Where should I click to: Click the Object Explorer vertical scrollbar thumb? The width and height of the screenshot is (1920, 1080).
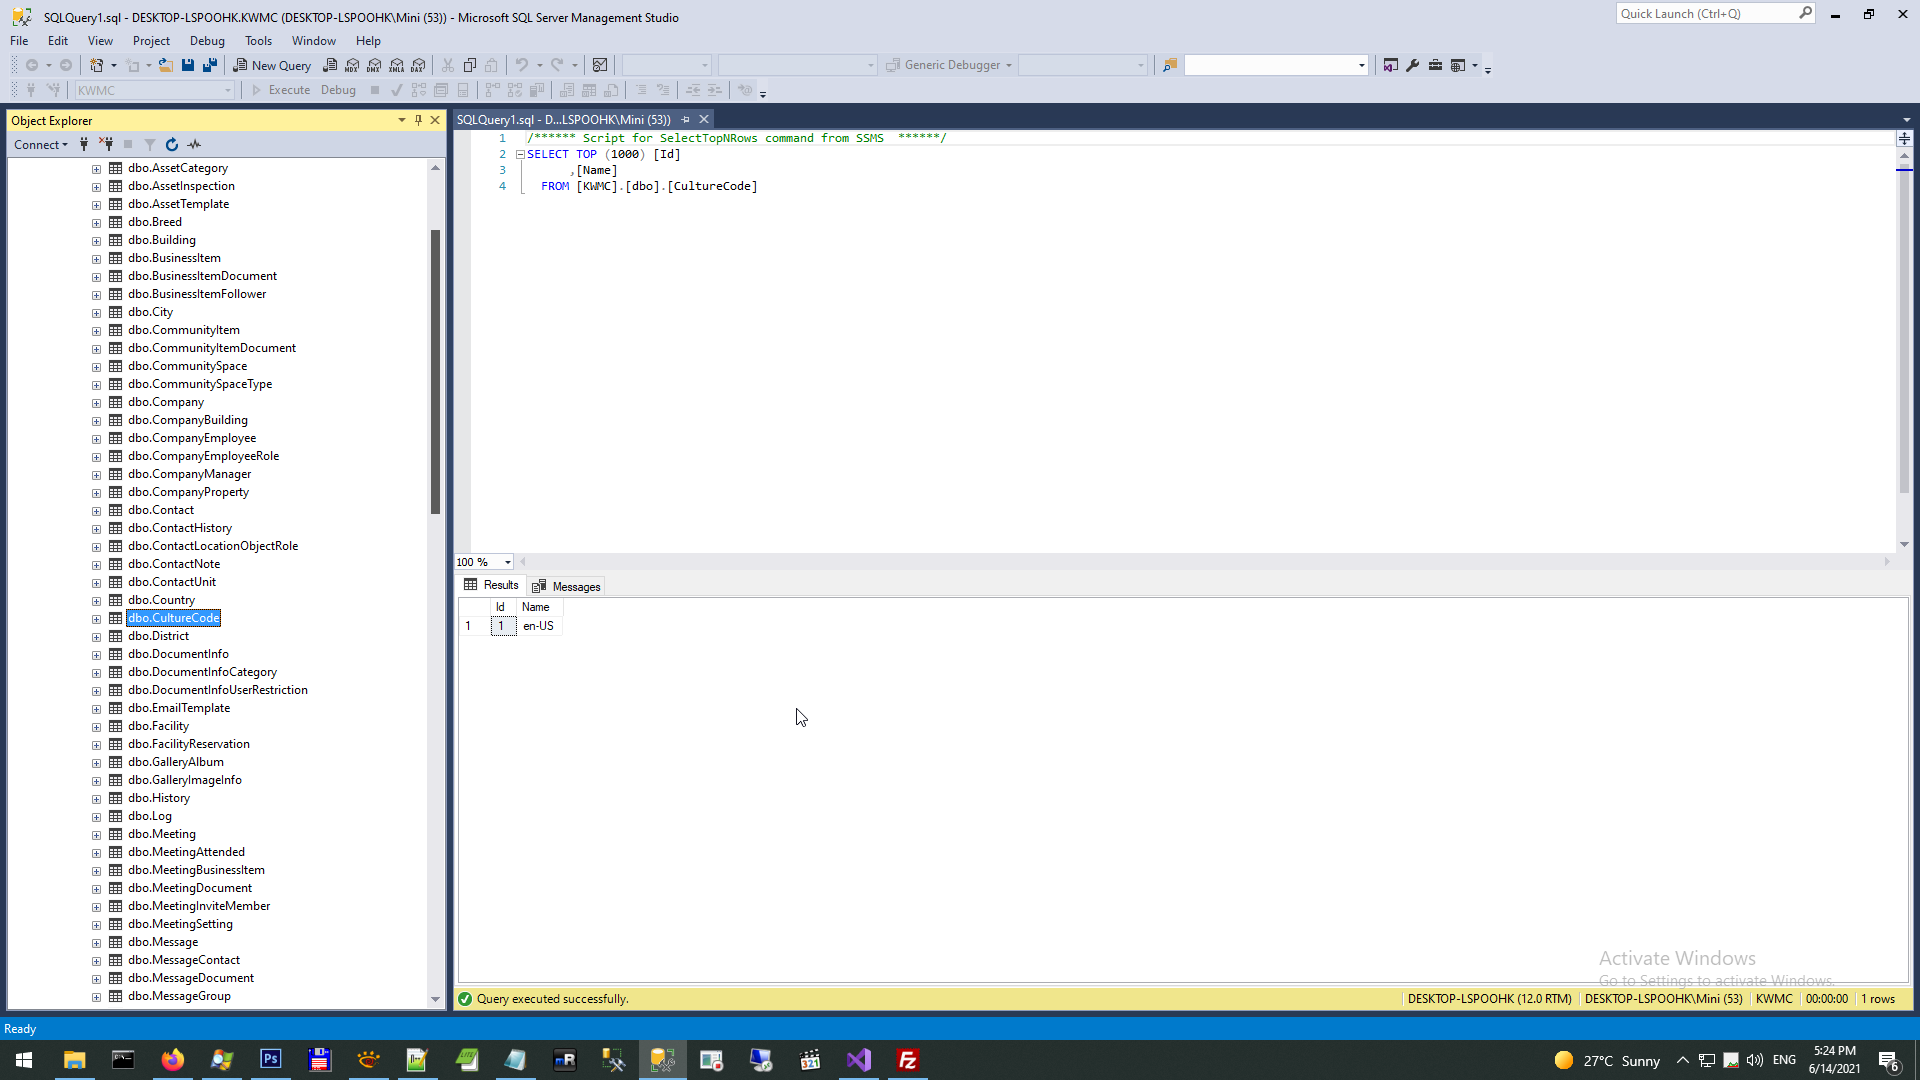(435, 370)
